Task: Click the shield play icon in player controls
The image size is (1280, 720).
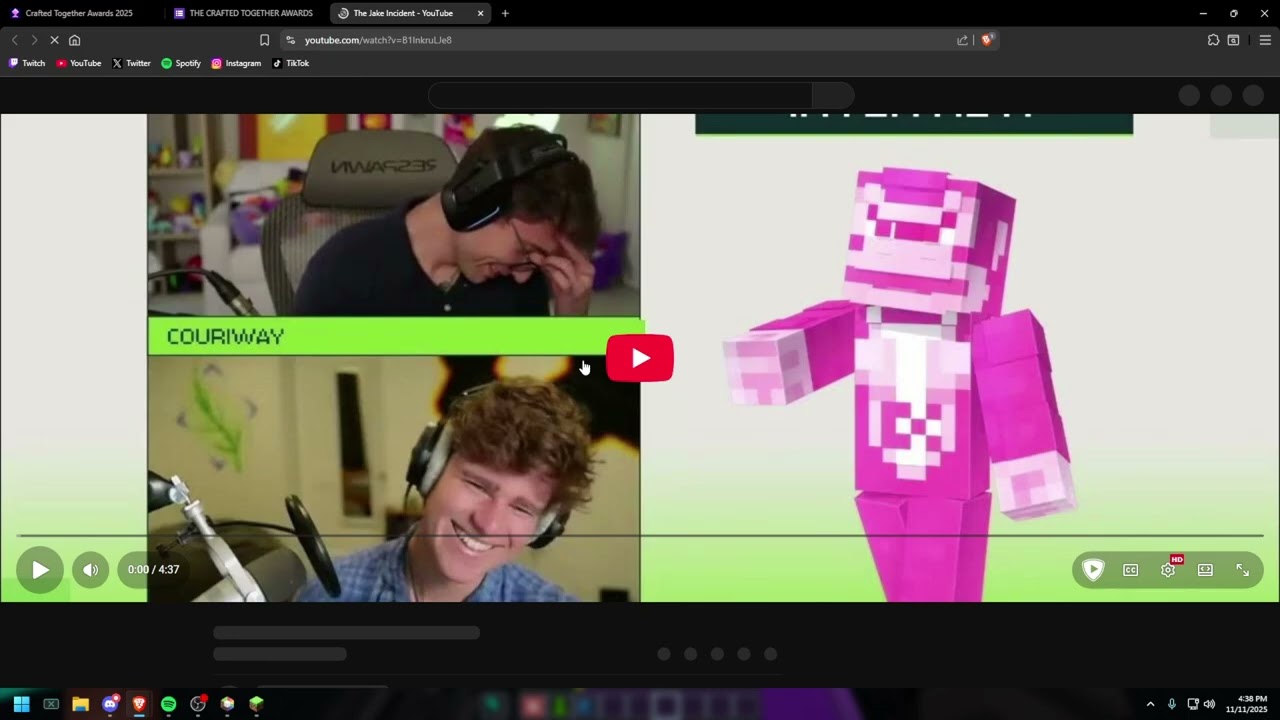Action: (x=1093, y=570)
